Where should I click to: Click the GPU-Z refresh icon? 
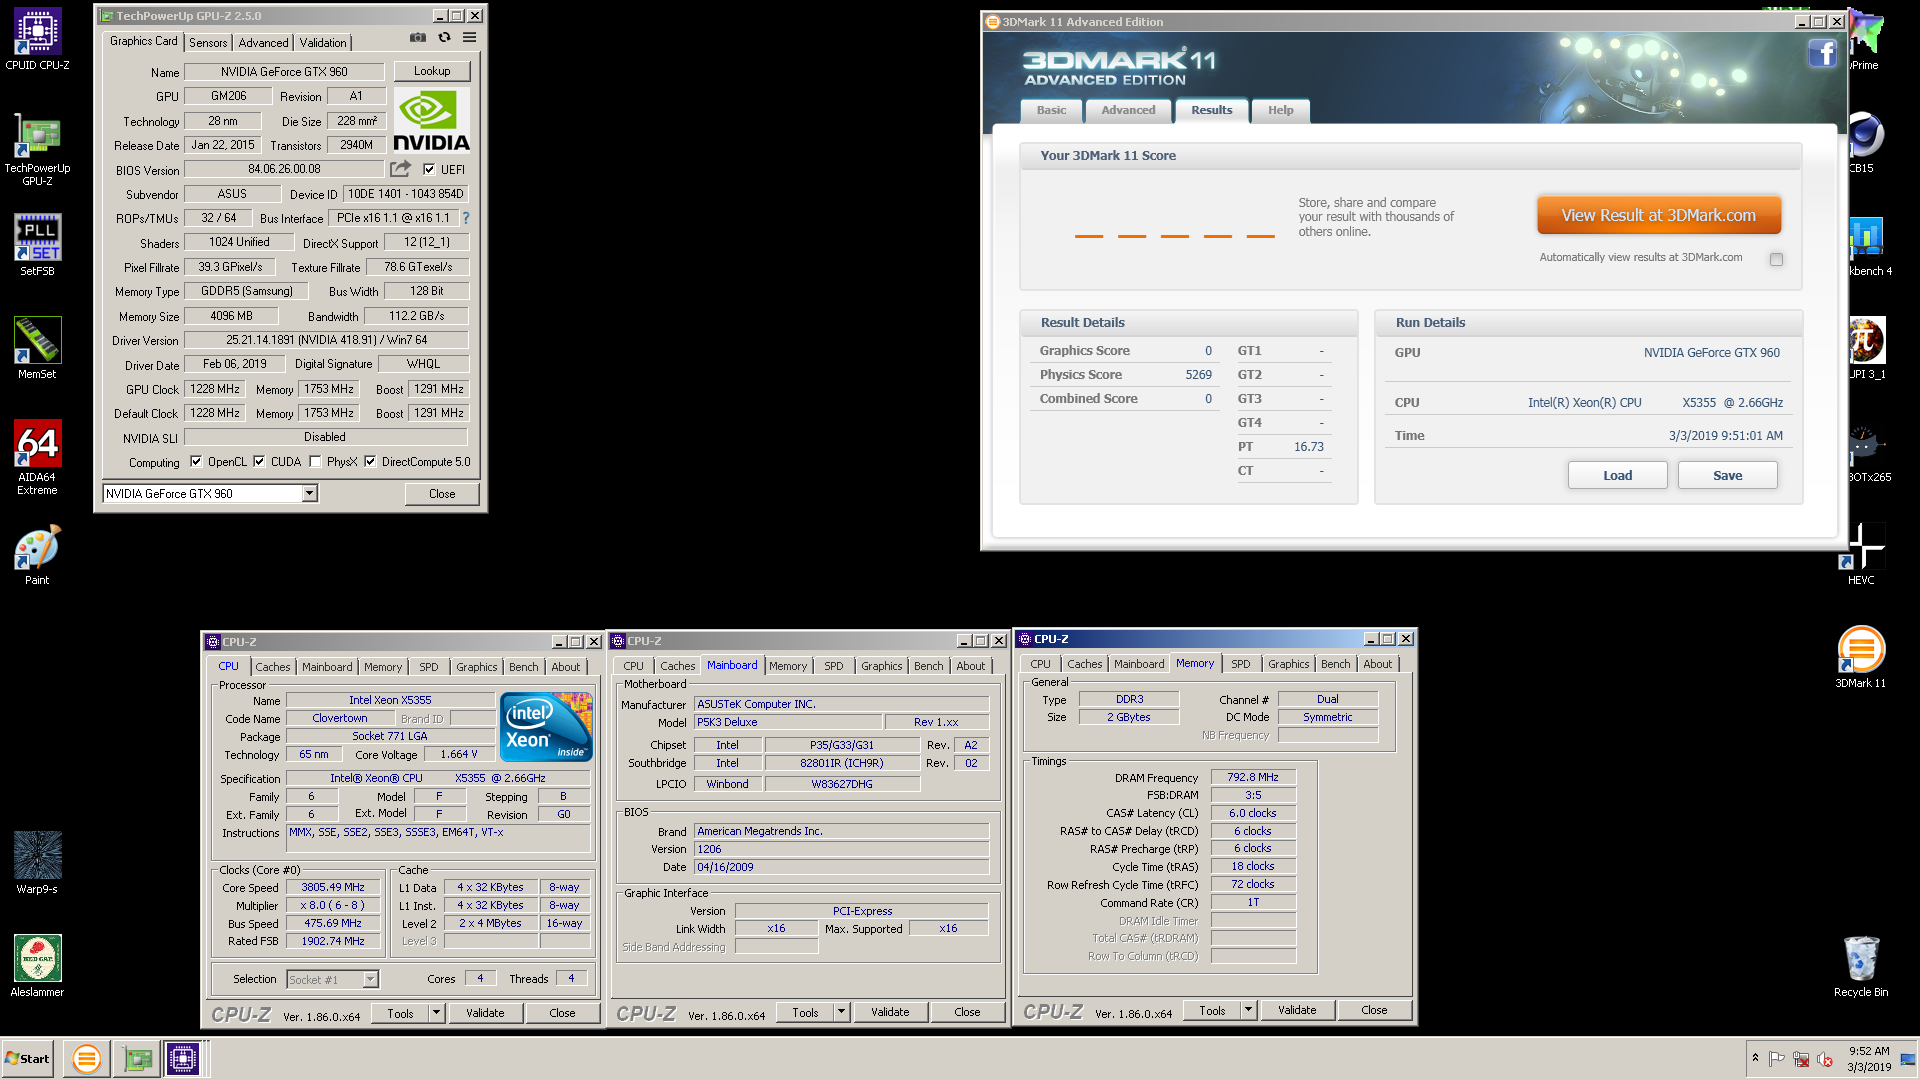click(444, 38)
